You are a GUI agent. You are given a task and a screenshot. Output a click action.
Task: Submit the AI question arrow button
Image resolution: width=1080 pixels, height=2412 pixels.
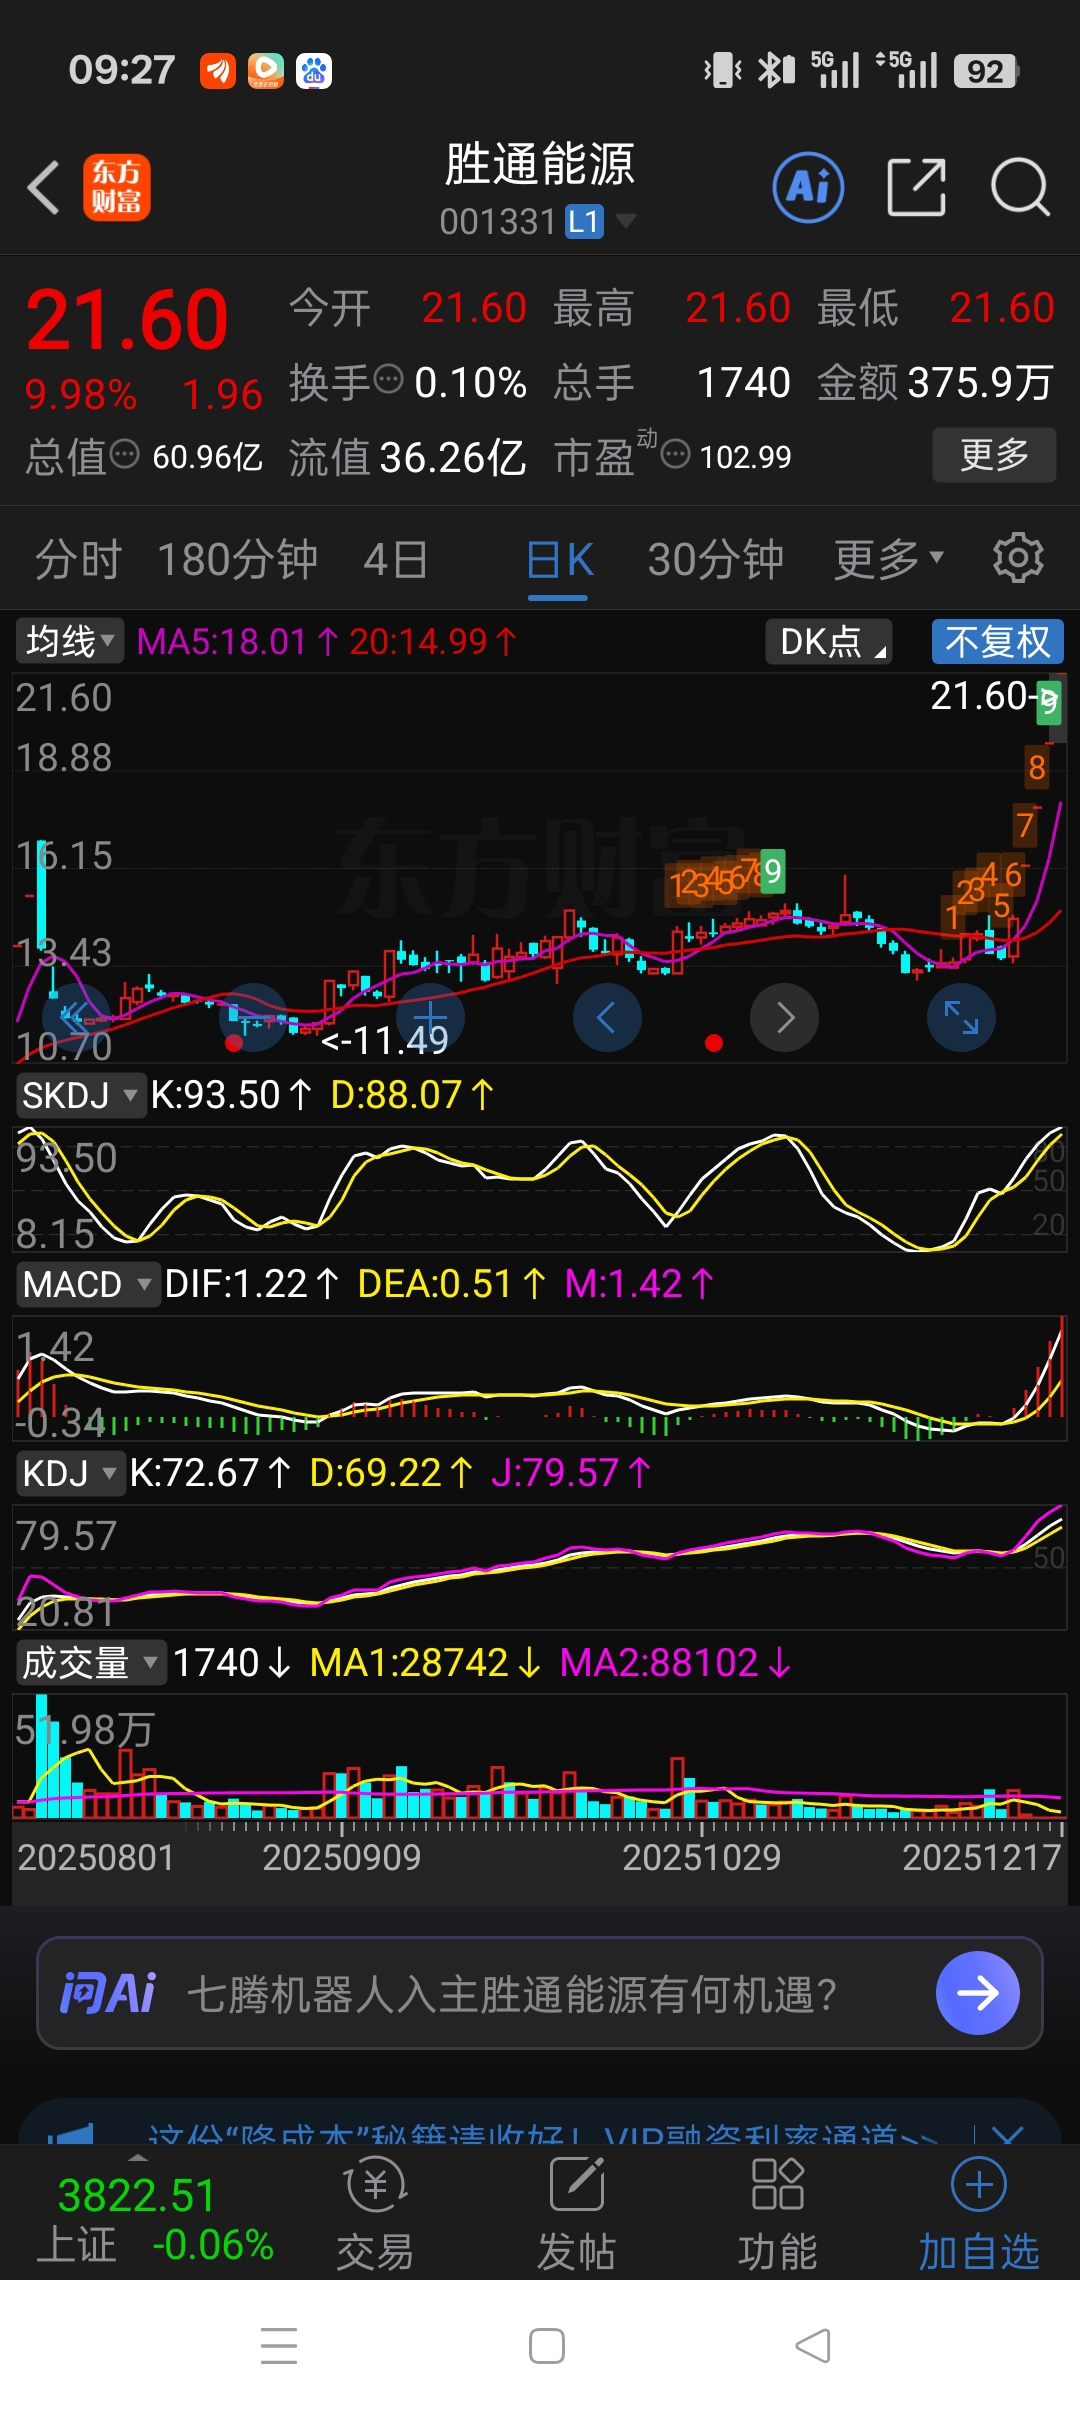tap(978, 1993)
